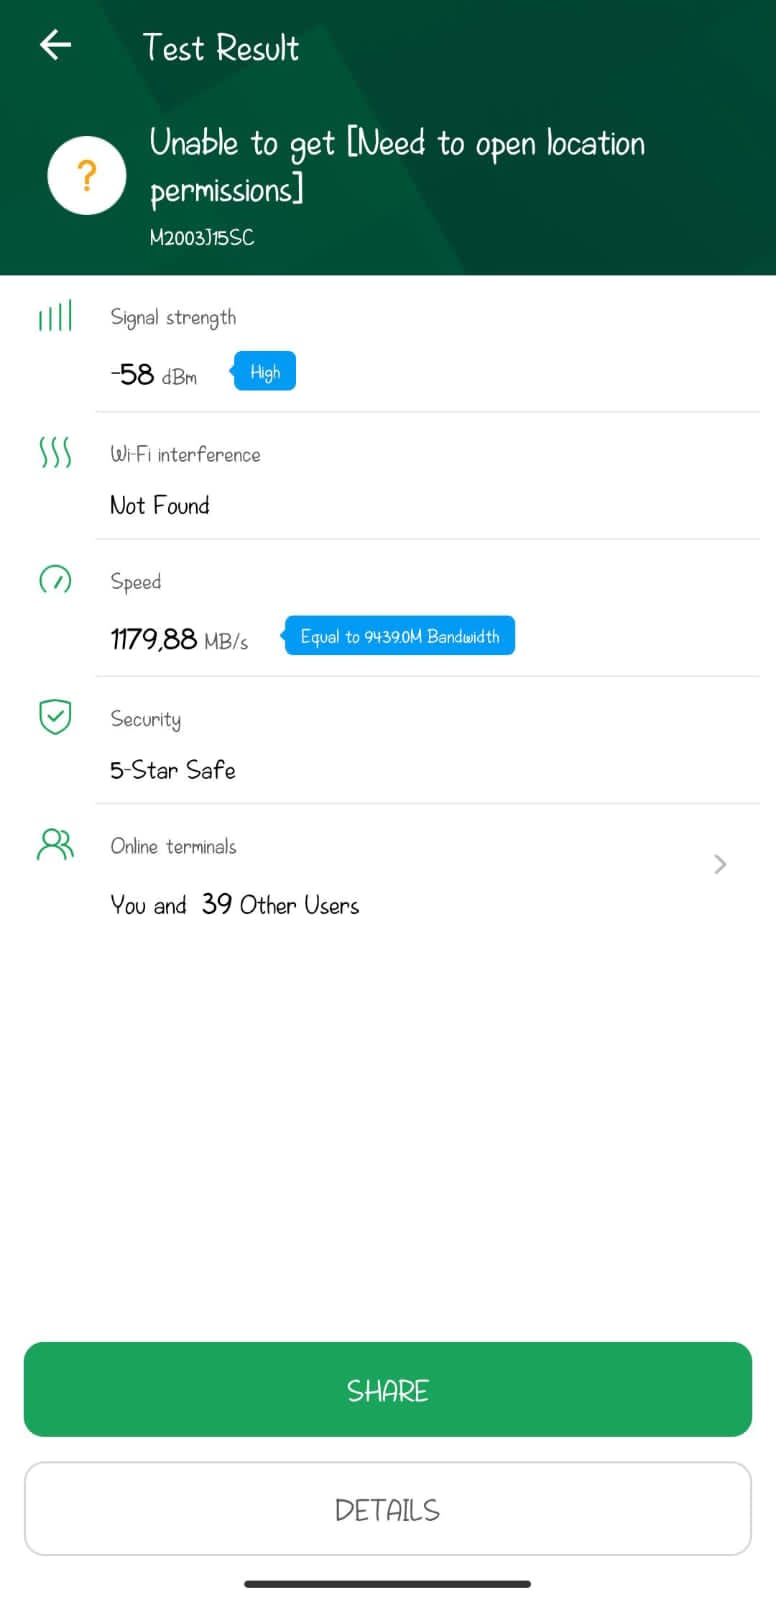Tap the Wi-Fi interference waves icon

[x=55, y=452]
